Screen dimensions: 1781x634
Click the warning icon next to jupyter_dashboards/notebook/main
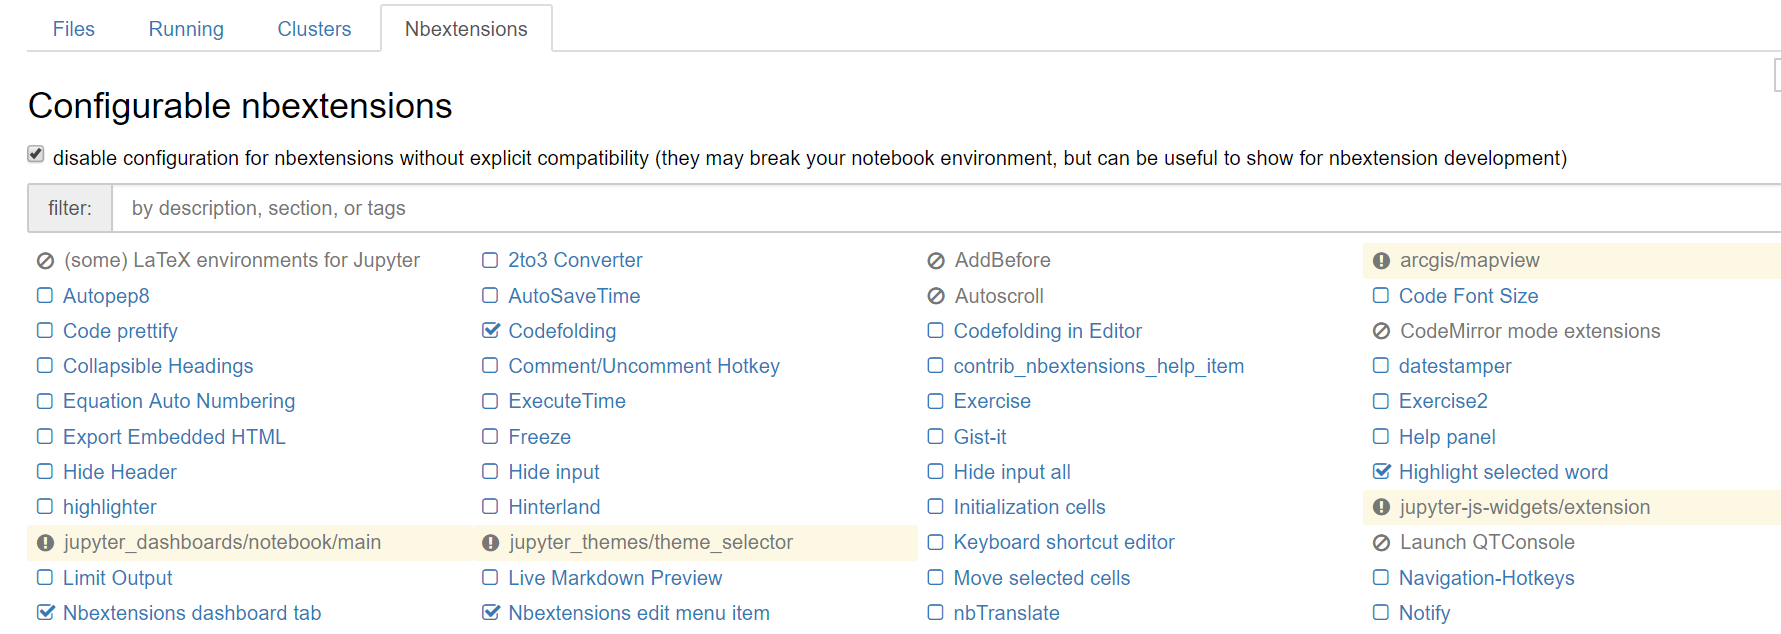pos(45,543)
